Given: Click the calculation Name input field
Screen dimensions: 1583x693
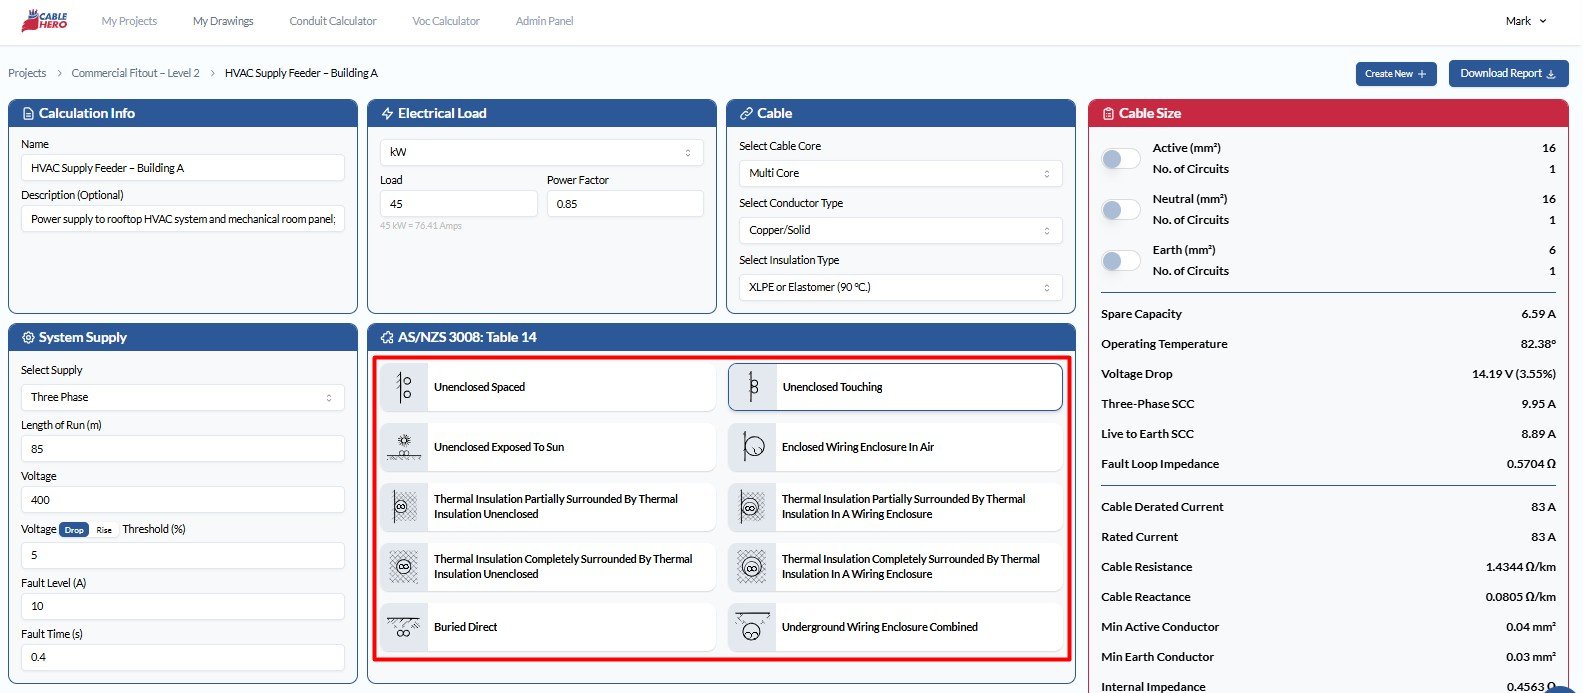Looking at the screenshot, I should 182,168.
